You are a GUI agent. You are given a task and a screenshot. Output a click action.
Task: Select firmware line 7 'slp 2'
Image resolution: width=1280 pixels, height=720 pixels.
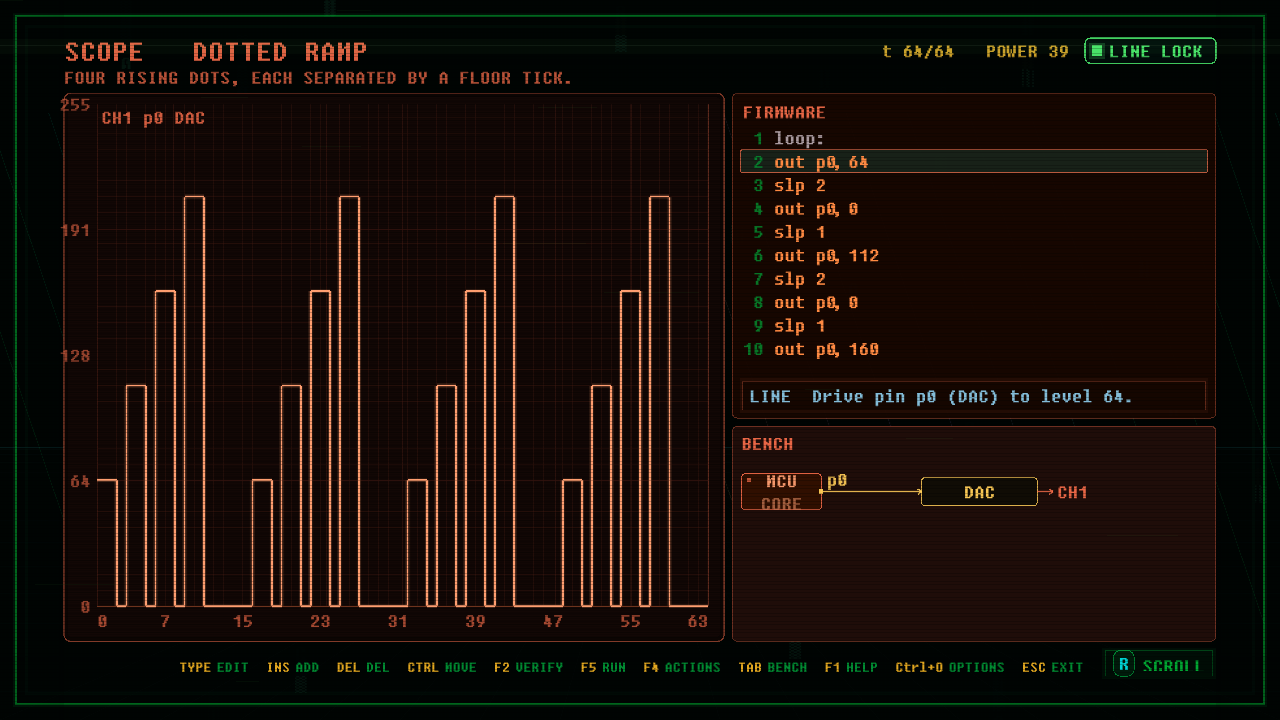pyautogui.click(x=974, y=279)
